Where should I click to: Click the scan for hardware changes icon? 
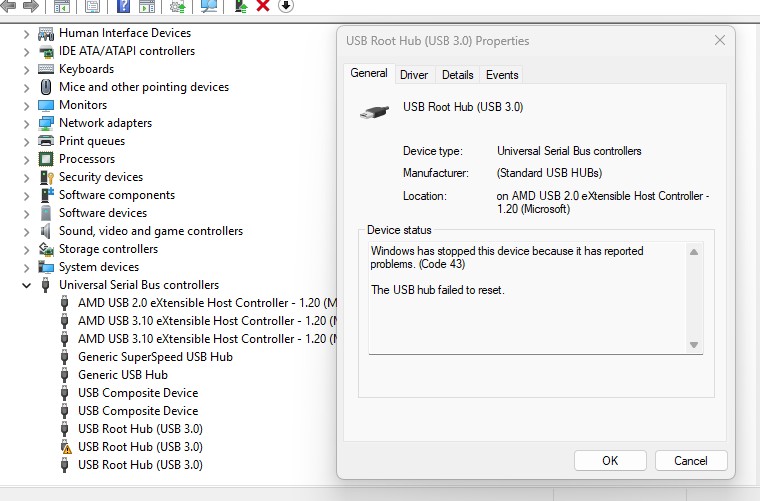pyautogui.click(x=209, y=6)
